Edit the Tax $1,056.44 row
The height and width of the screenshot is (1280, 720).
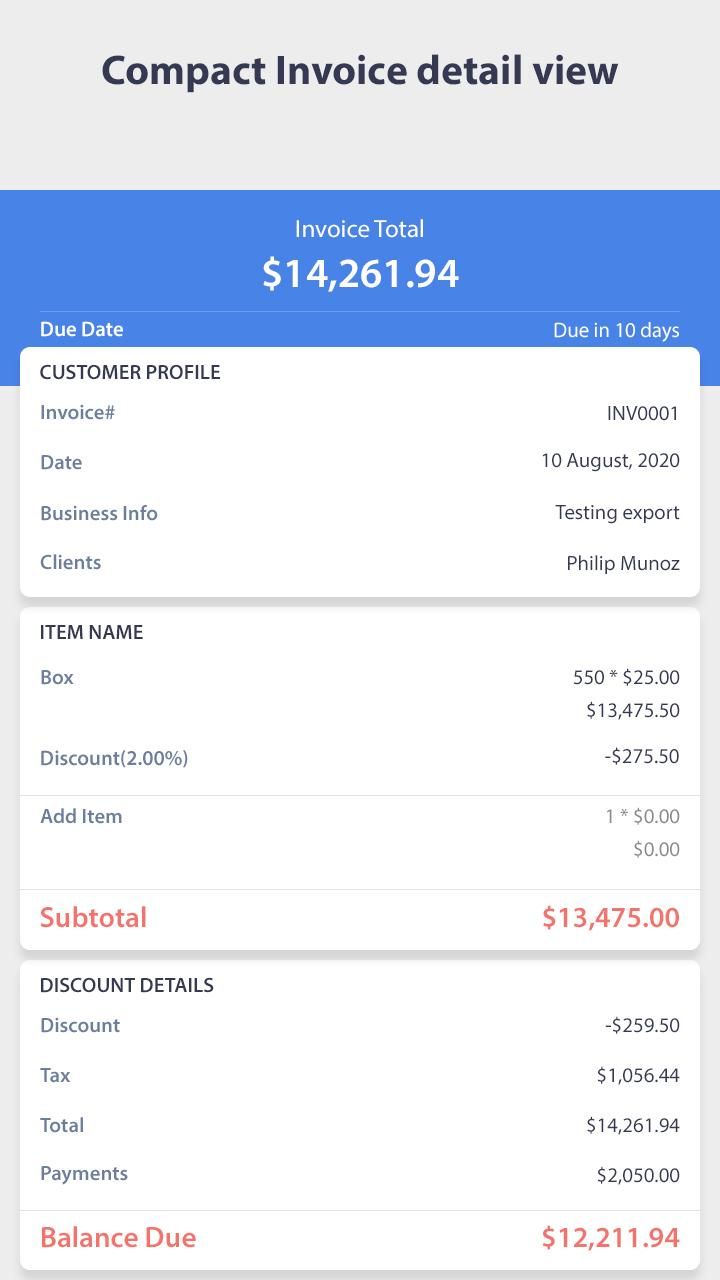coord(360,1075)
